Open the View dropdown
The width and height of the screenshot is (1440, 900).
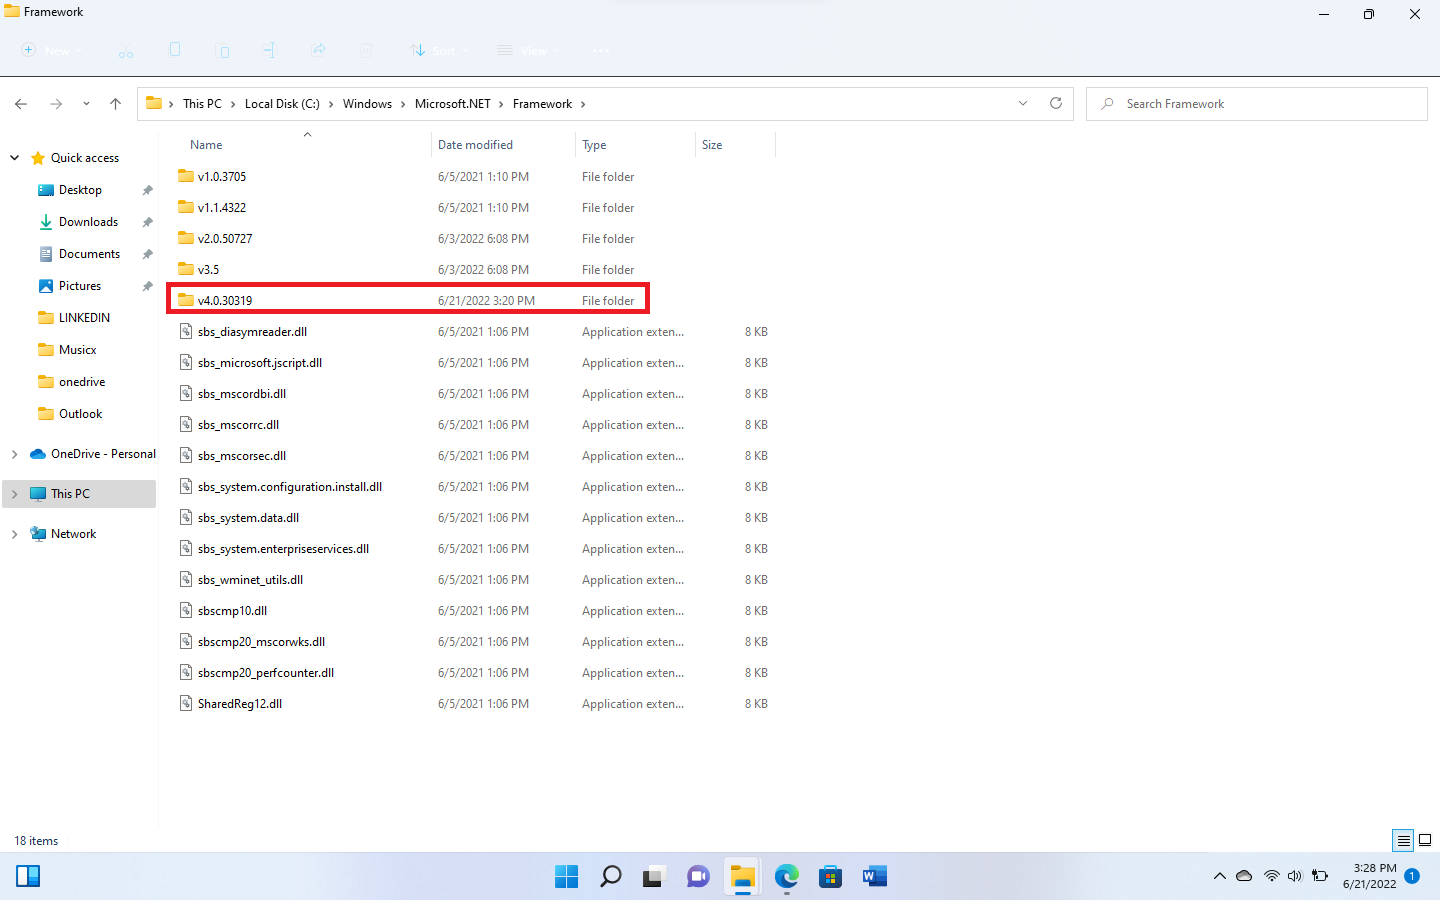click(529, 50)
